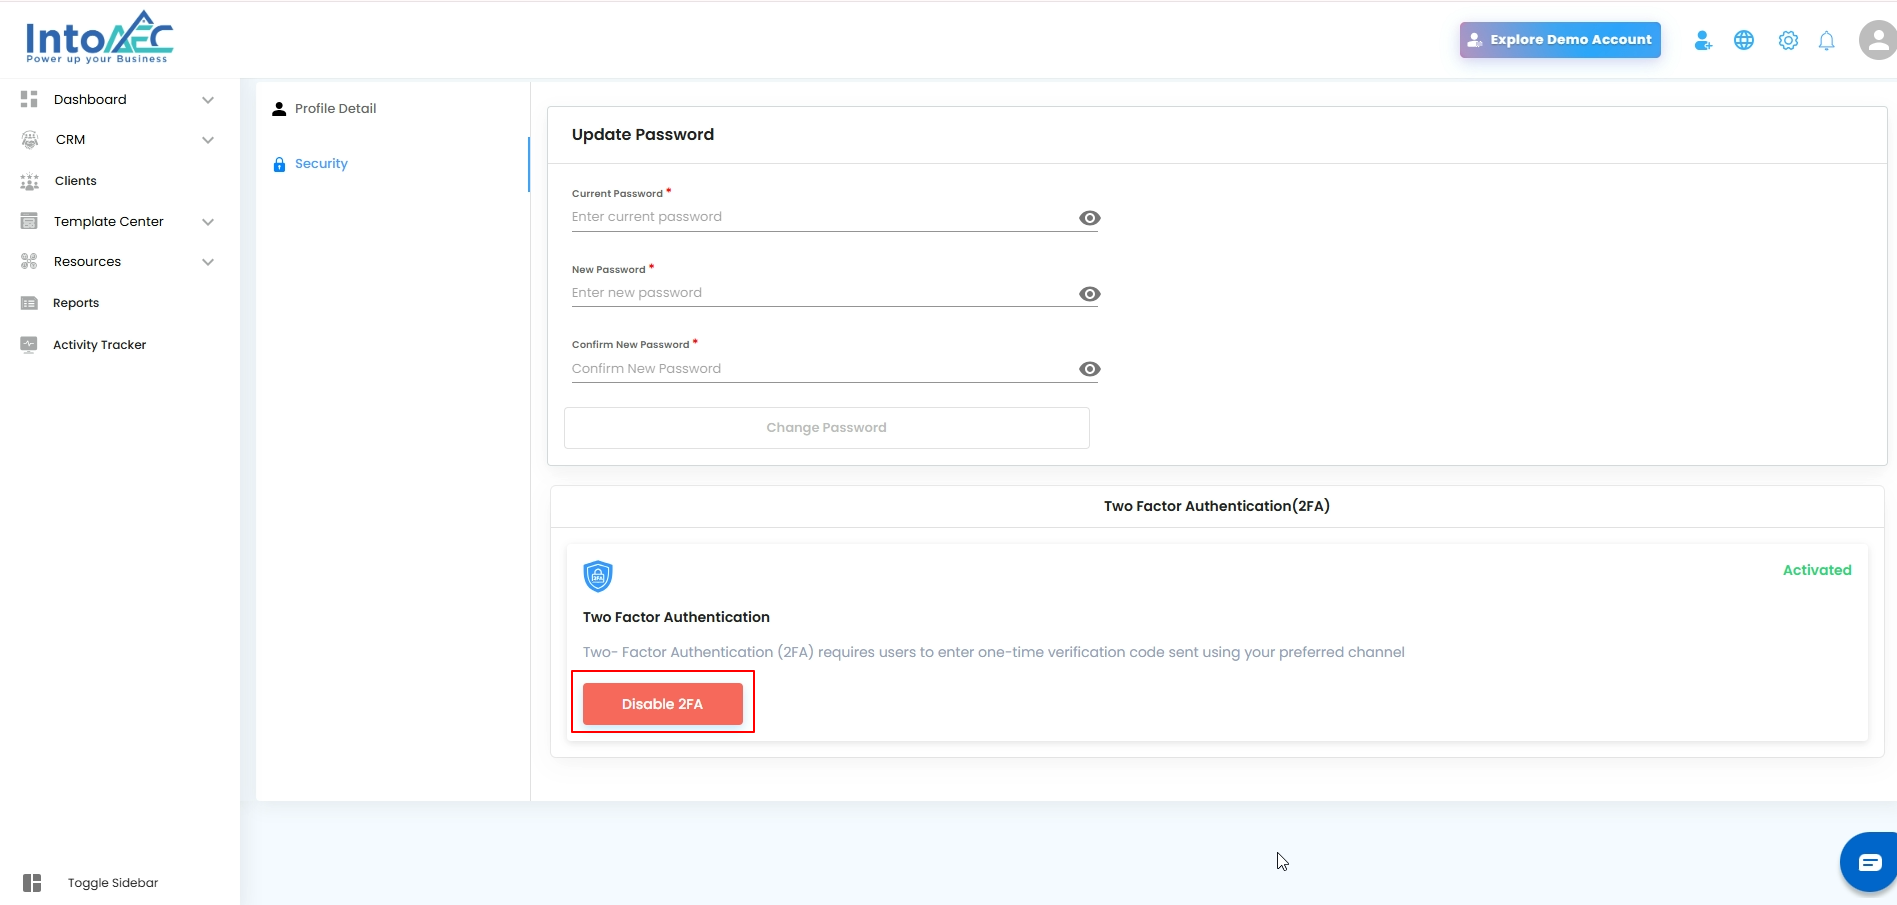Screen dimensions: 1897x905
Task: Click the Toggle Sidebar icon
Action: 32,883
